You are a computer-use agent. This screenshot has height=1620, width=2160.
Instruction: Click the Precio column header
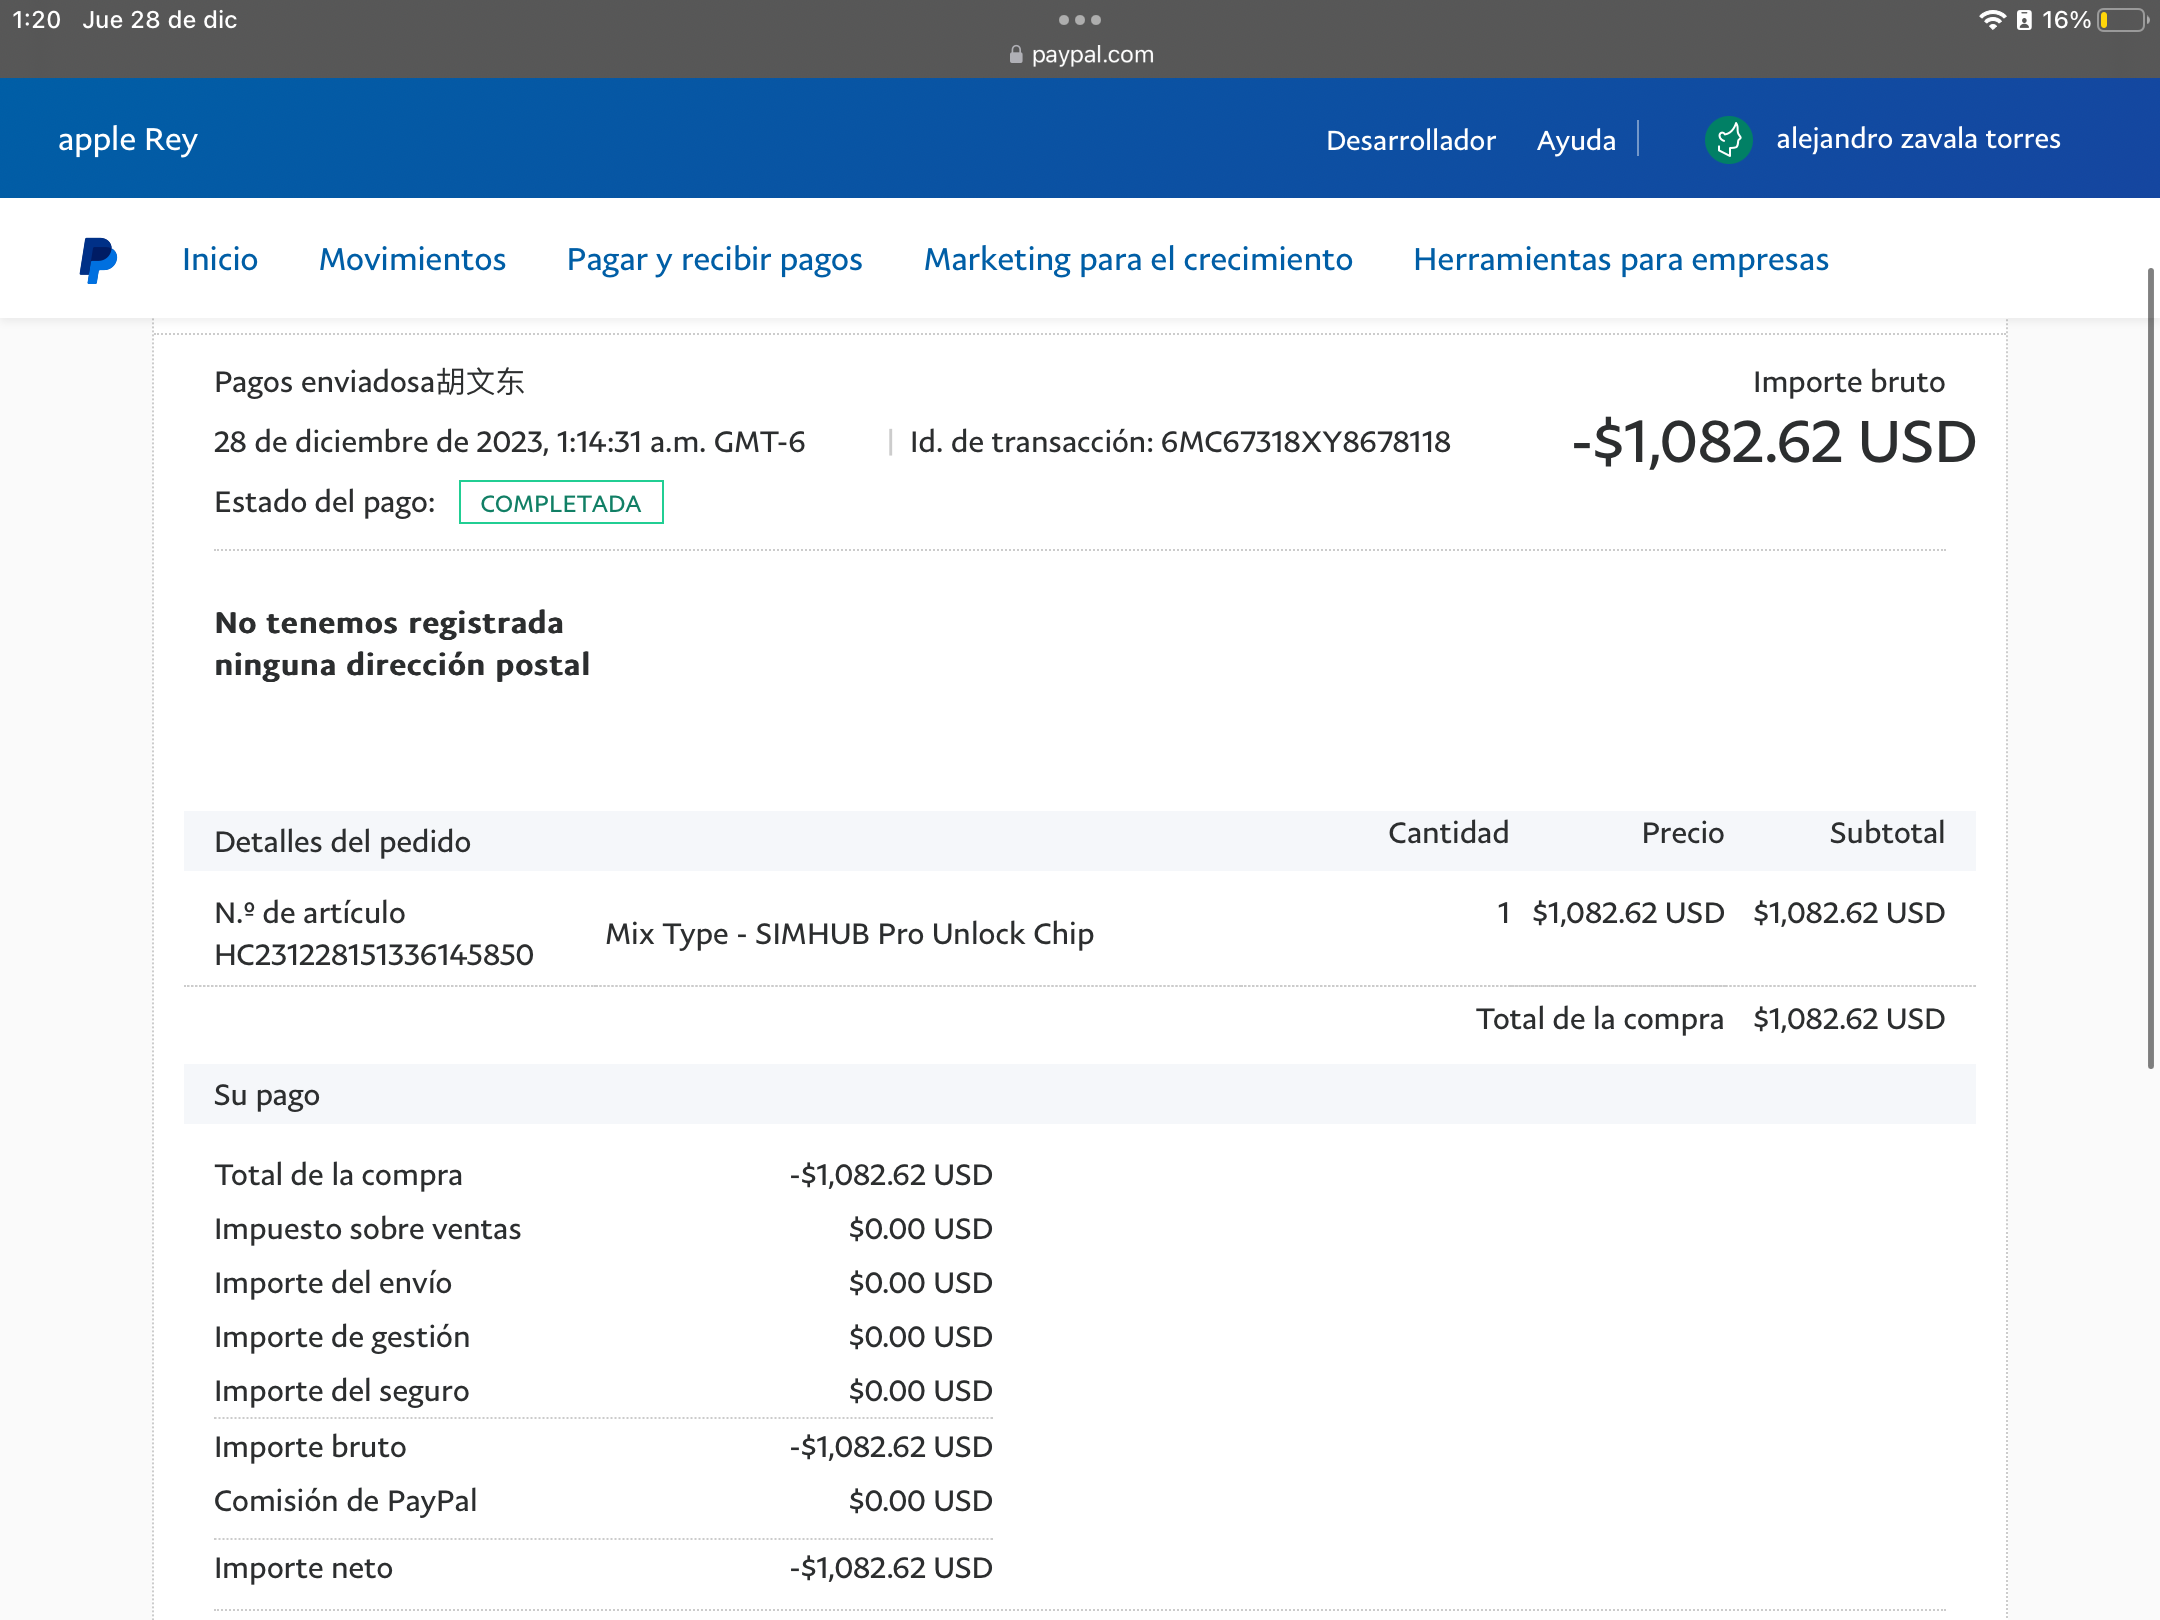click(1683, 833)
